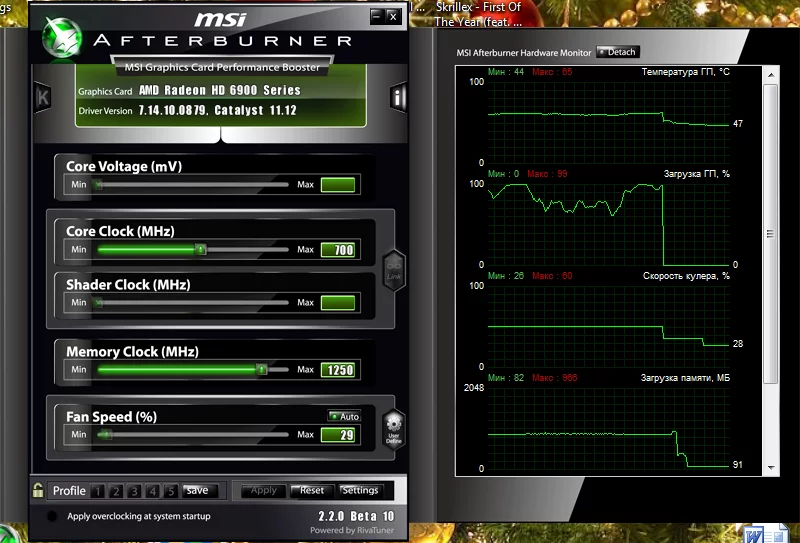Click the monitor scrollbar down arrow
Screen dimensions: 800x543
pos(771,467)
